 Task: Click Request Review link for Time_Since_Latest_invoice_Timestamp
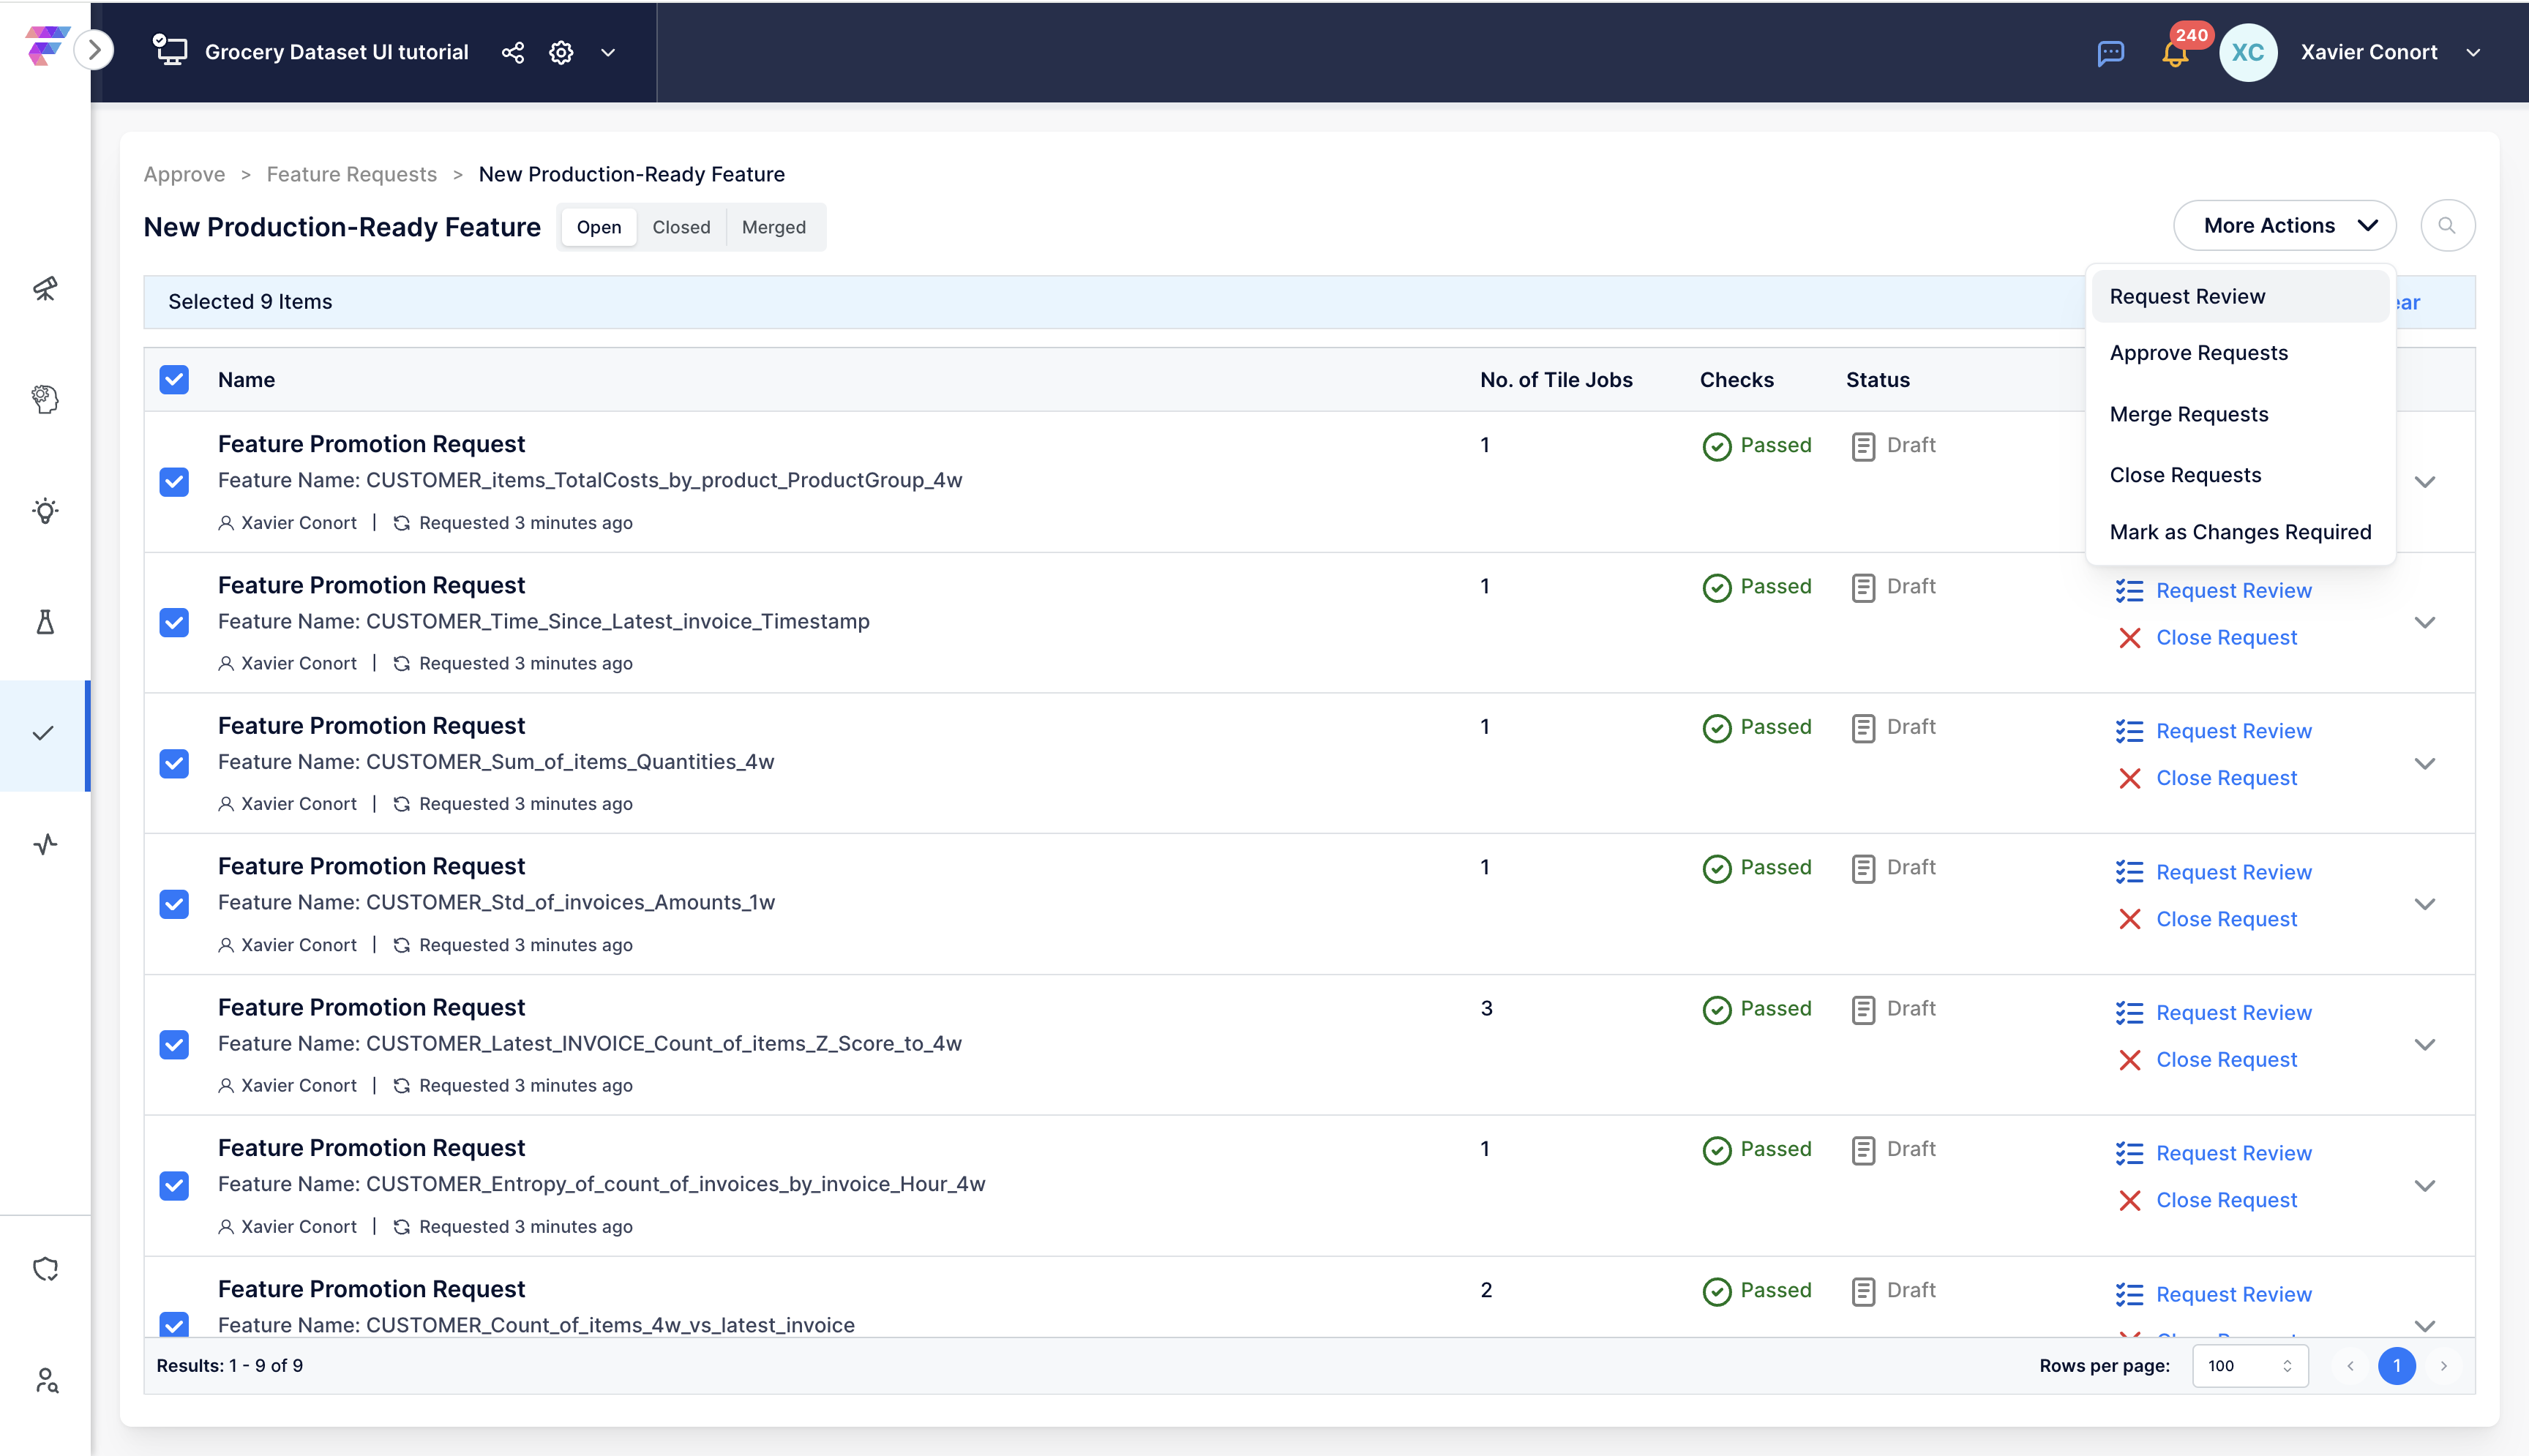point(2233,591)
